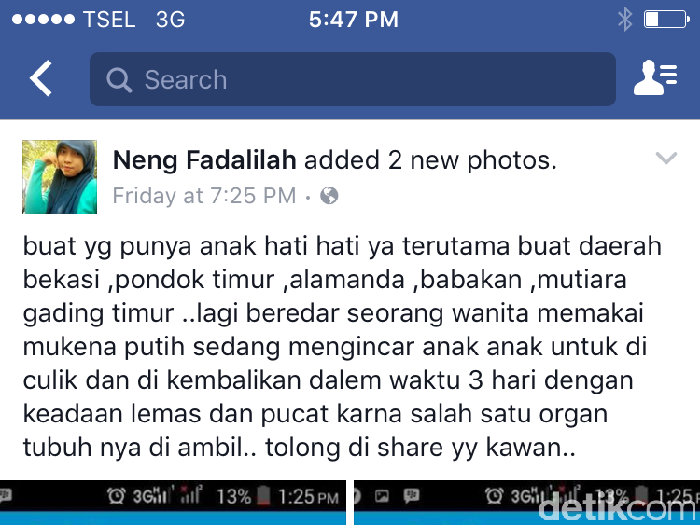This screenshot has height=525, width=700.
Task: Tap the battery indicator icon
Action: click(x=666, y=20)
